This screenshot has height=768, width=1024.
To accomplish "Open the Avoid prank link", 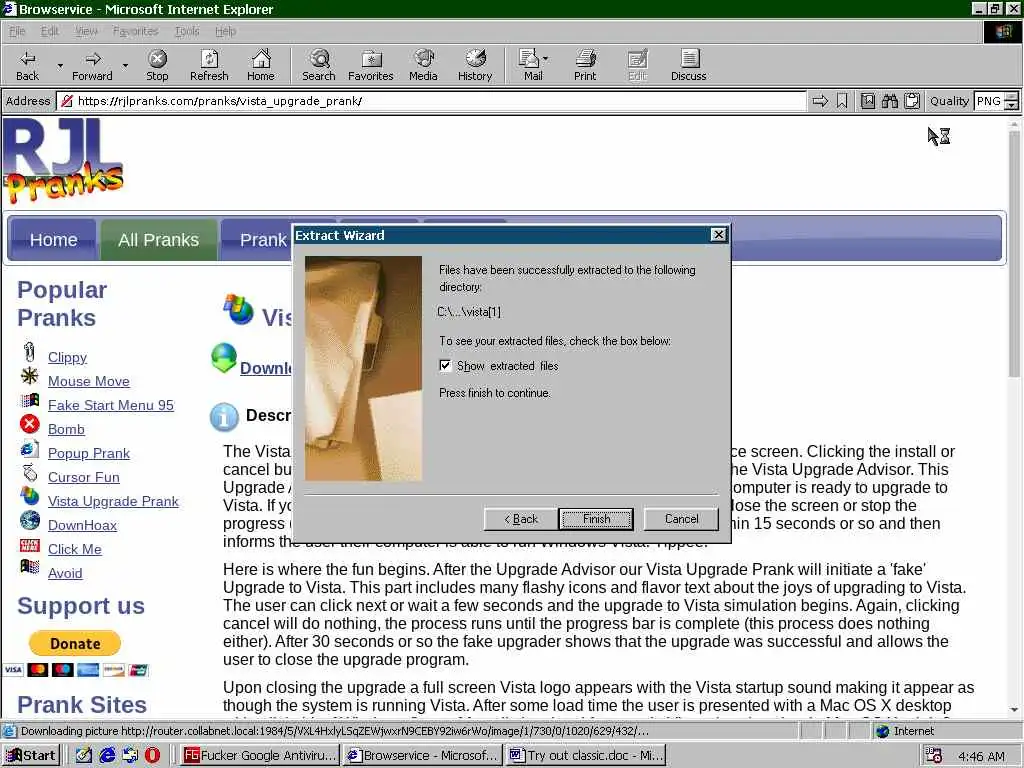I will point(65,573).
